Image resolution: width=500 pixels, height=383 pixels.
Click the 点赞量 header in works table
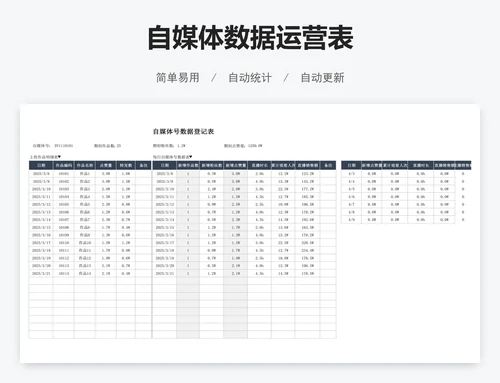coord(106,165)
